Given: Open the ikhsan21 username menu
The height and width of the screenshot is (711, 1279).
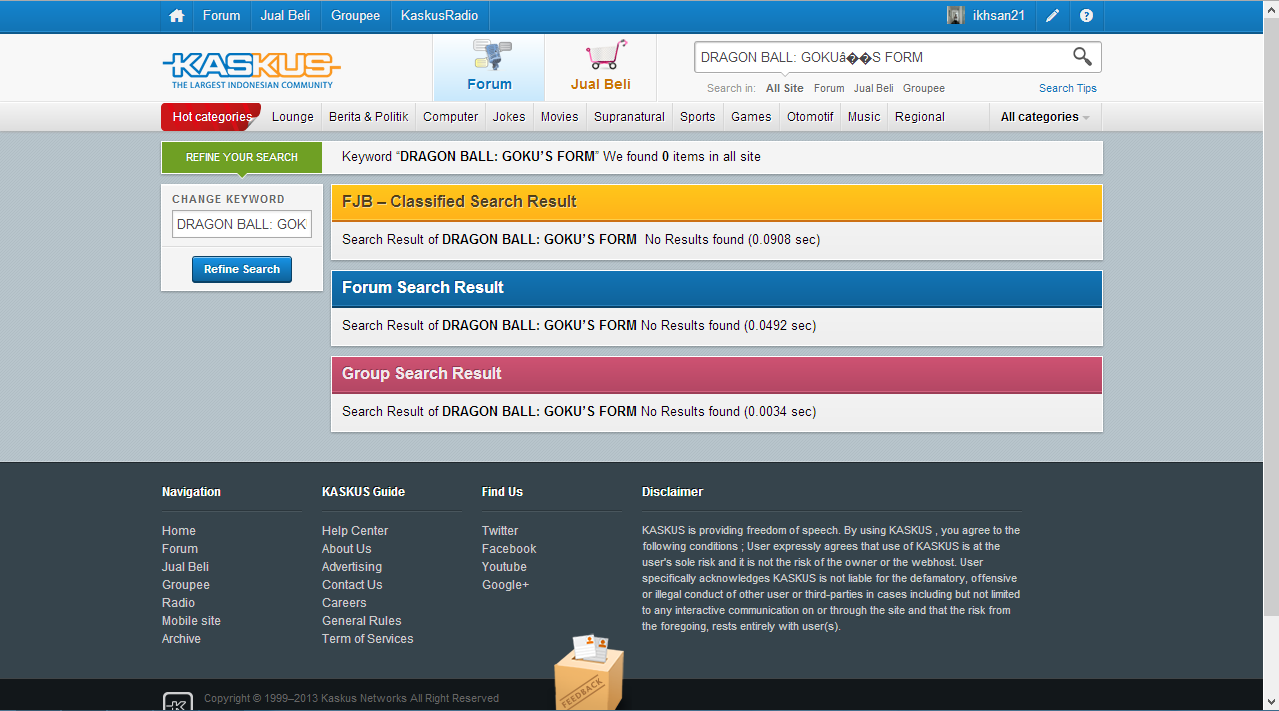Looking at the screenshot, I should point(998,16).
